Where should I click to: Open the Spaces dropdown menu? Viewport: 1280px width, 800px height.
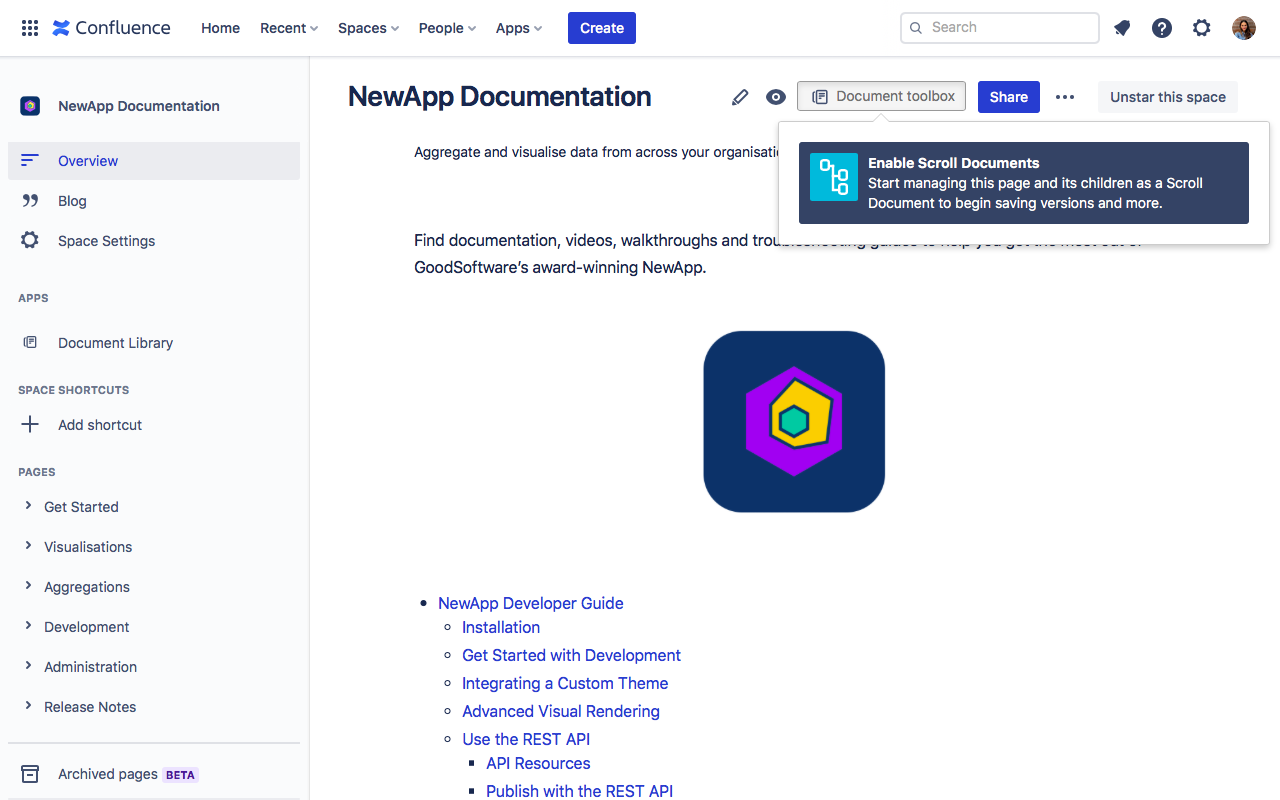pos(368,28)
